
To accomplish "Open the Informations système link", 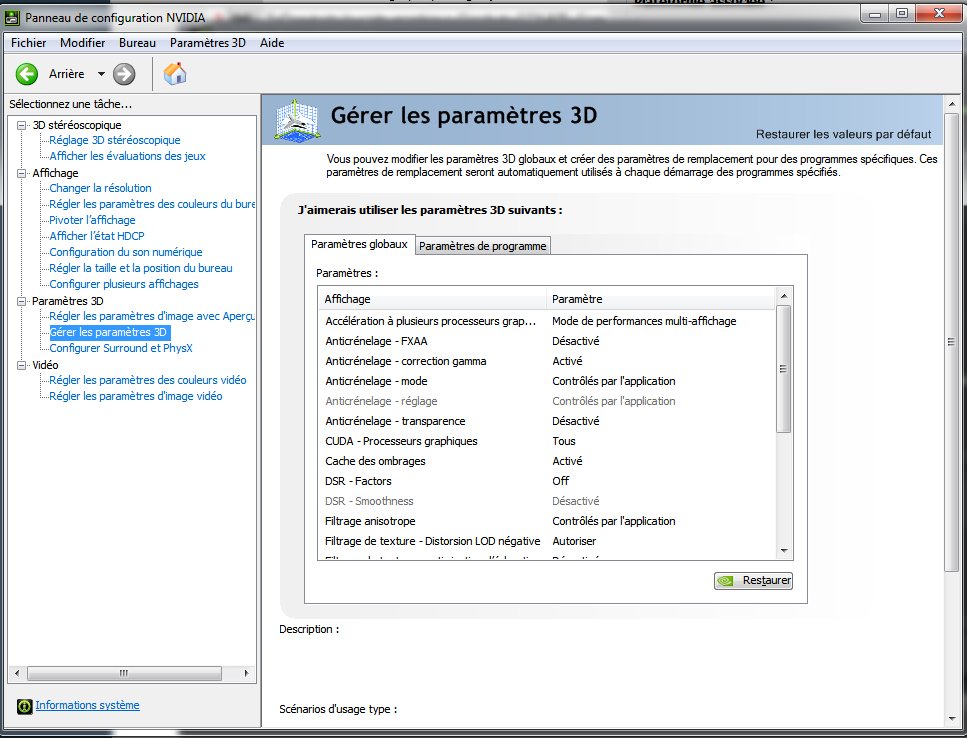I will coord(87,705).
